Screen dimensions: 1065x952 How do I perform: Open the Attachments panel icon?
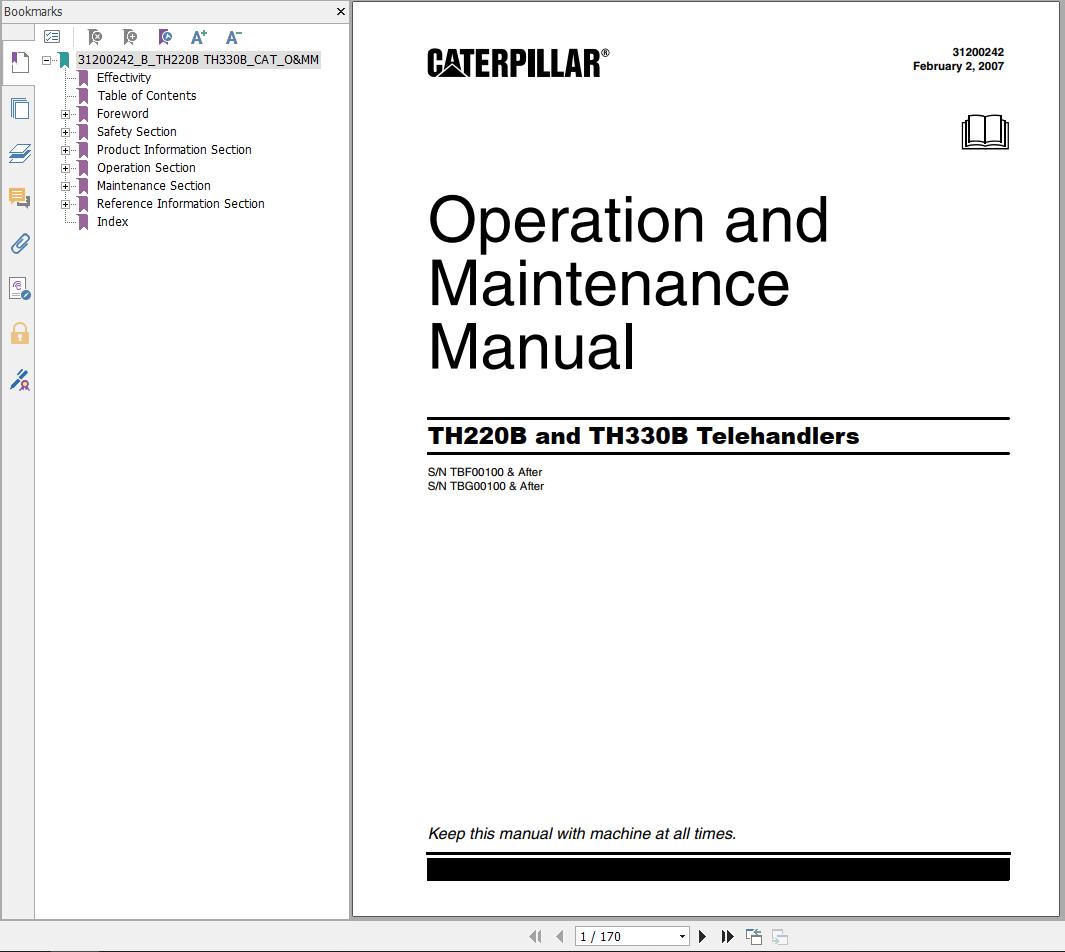[x=18, y=243]
